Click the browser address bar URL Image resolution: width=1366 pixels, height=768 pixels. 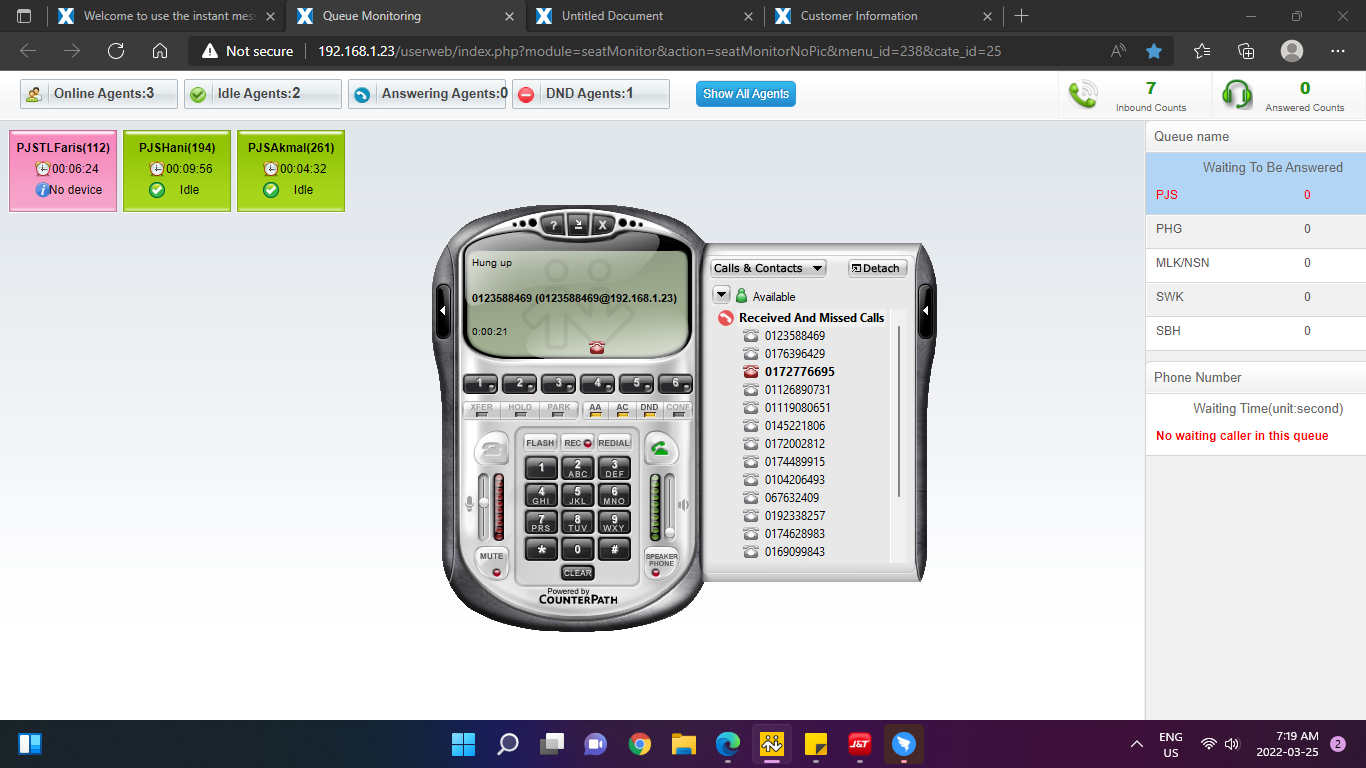pos(660,51)
